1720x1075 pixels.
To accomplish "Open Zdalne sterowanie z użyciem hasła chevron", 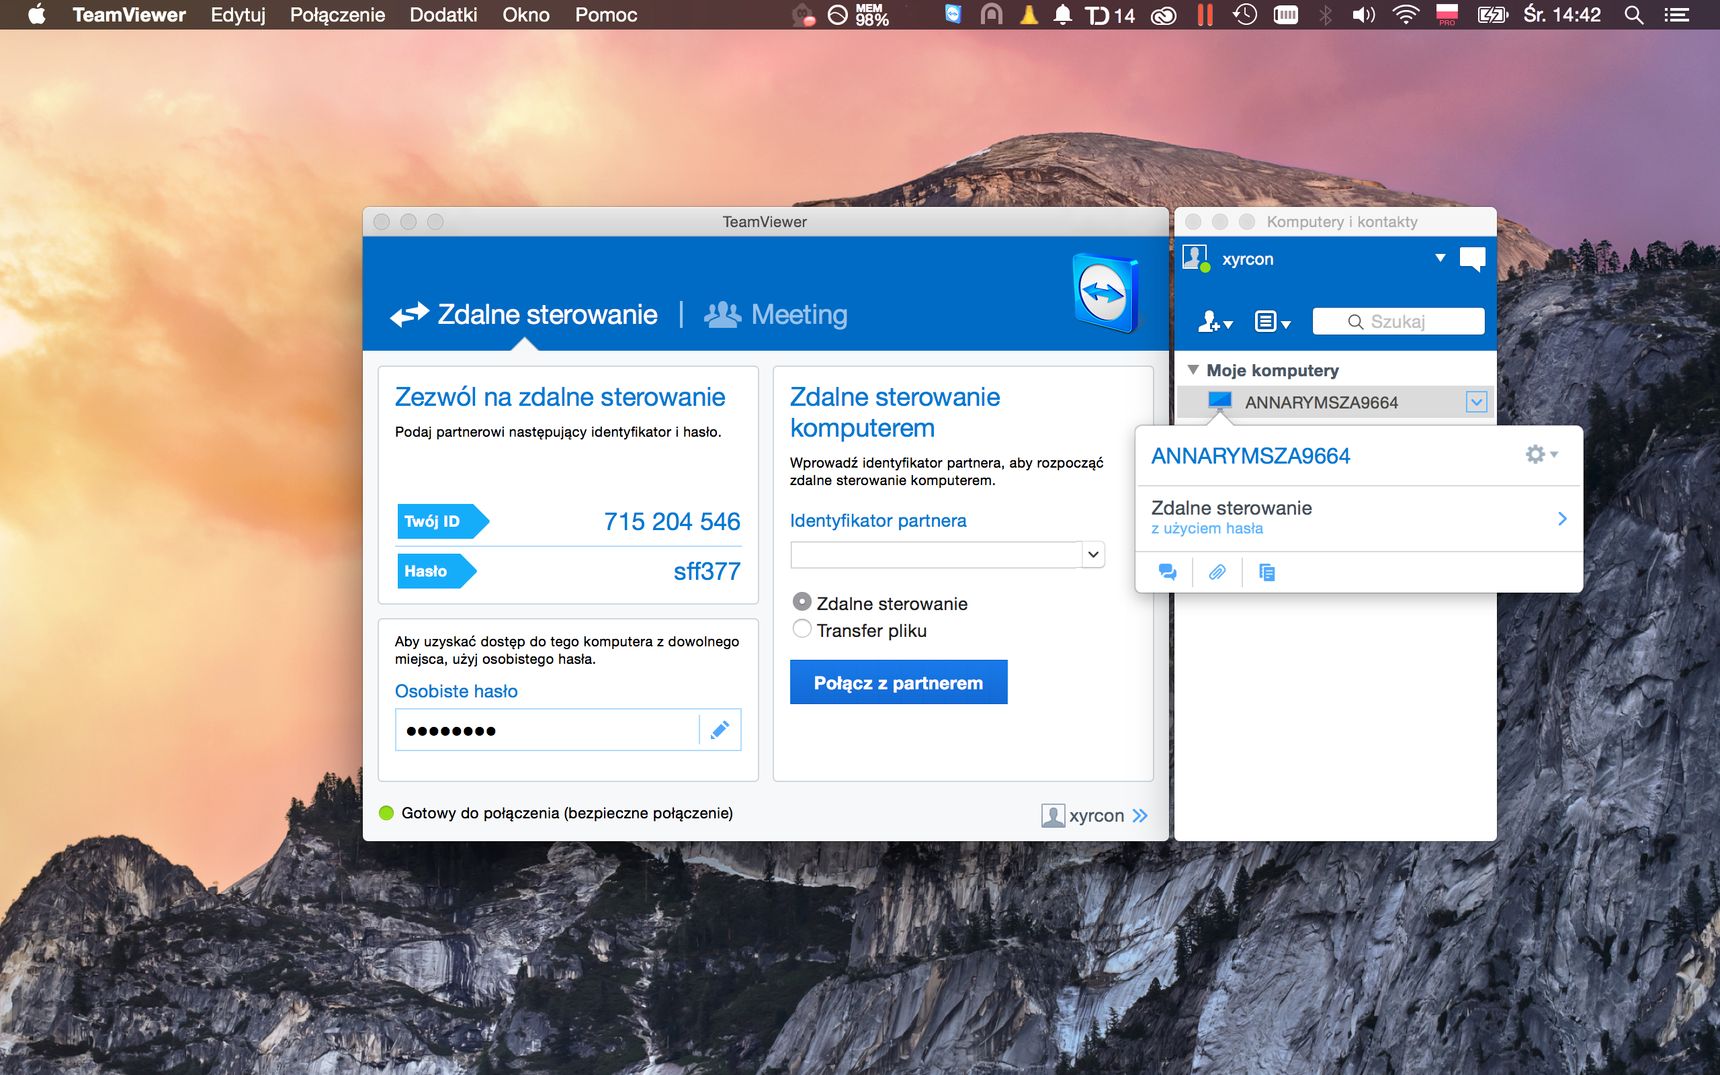I will [x=1562, y=518].
